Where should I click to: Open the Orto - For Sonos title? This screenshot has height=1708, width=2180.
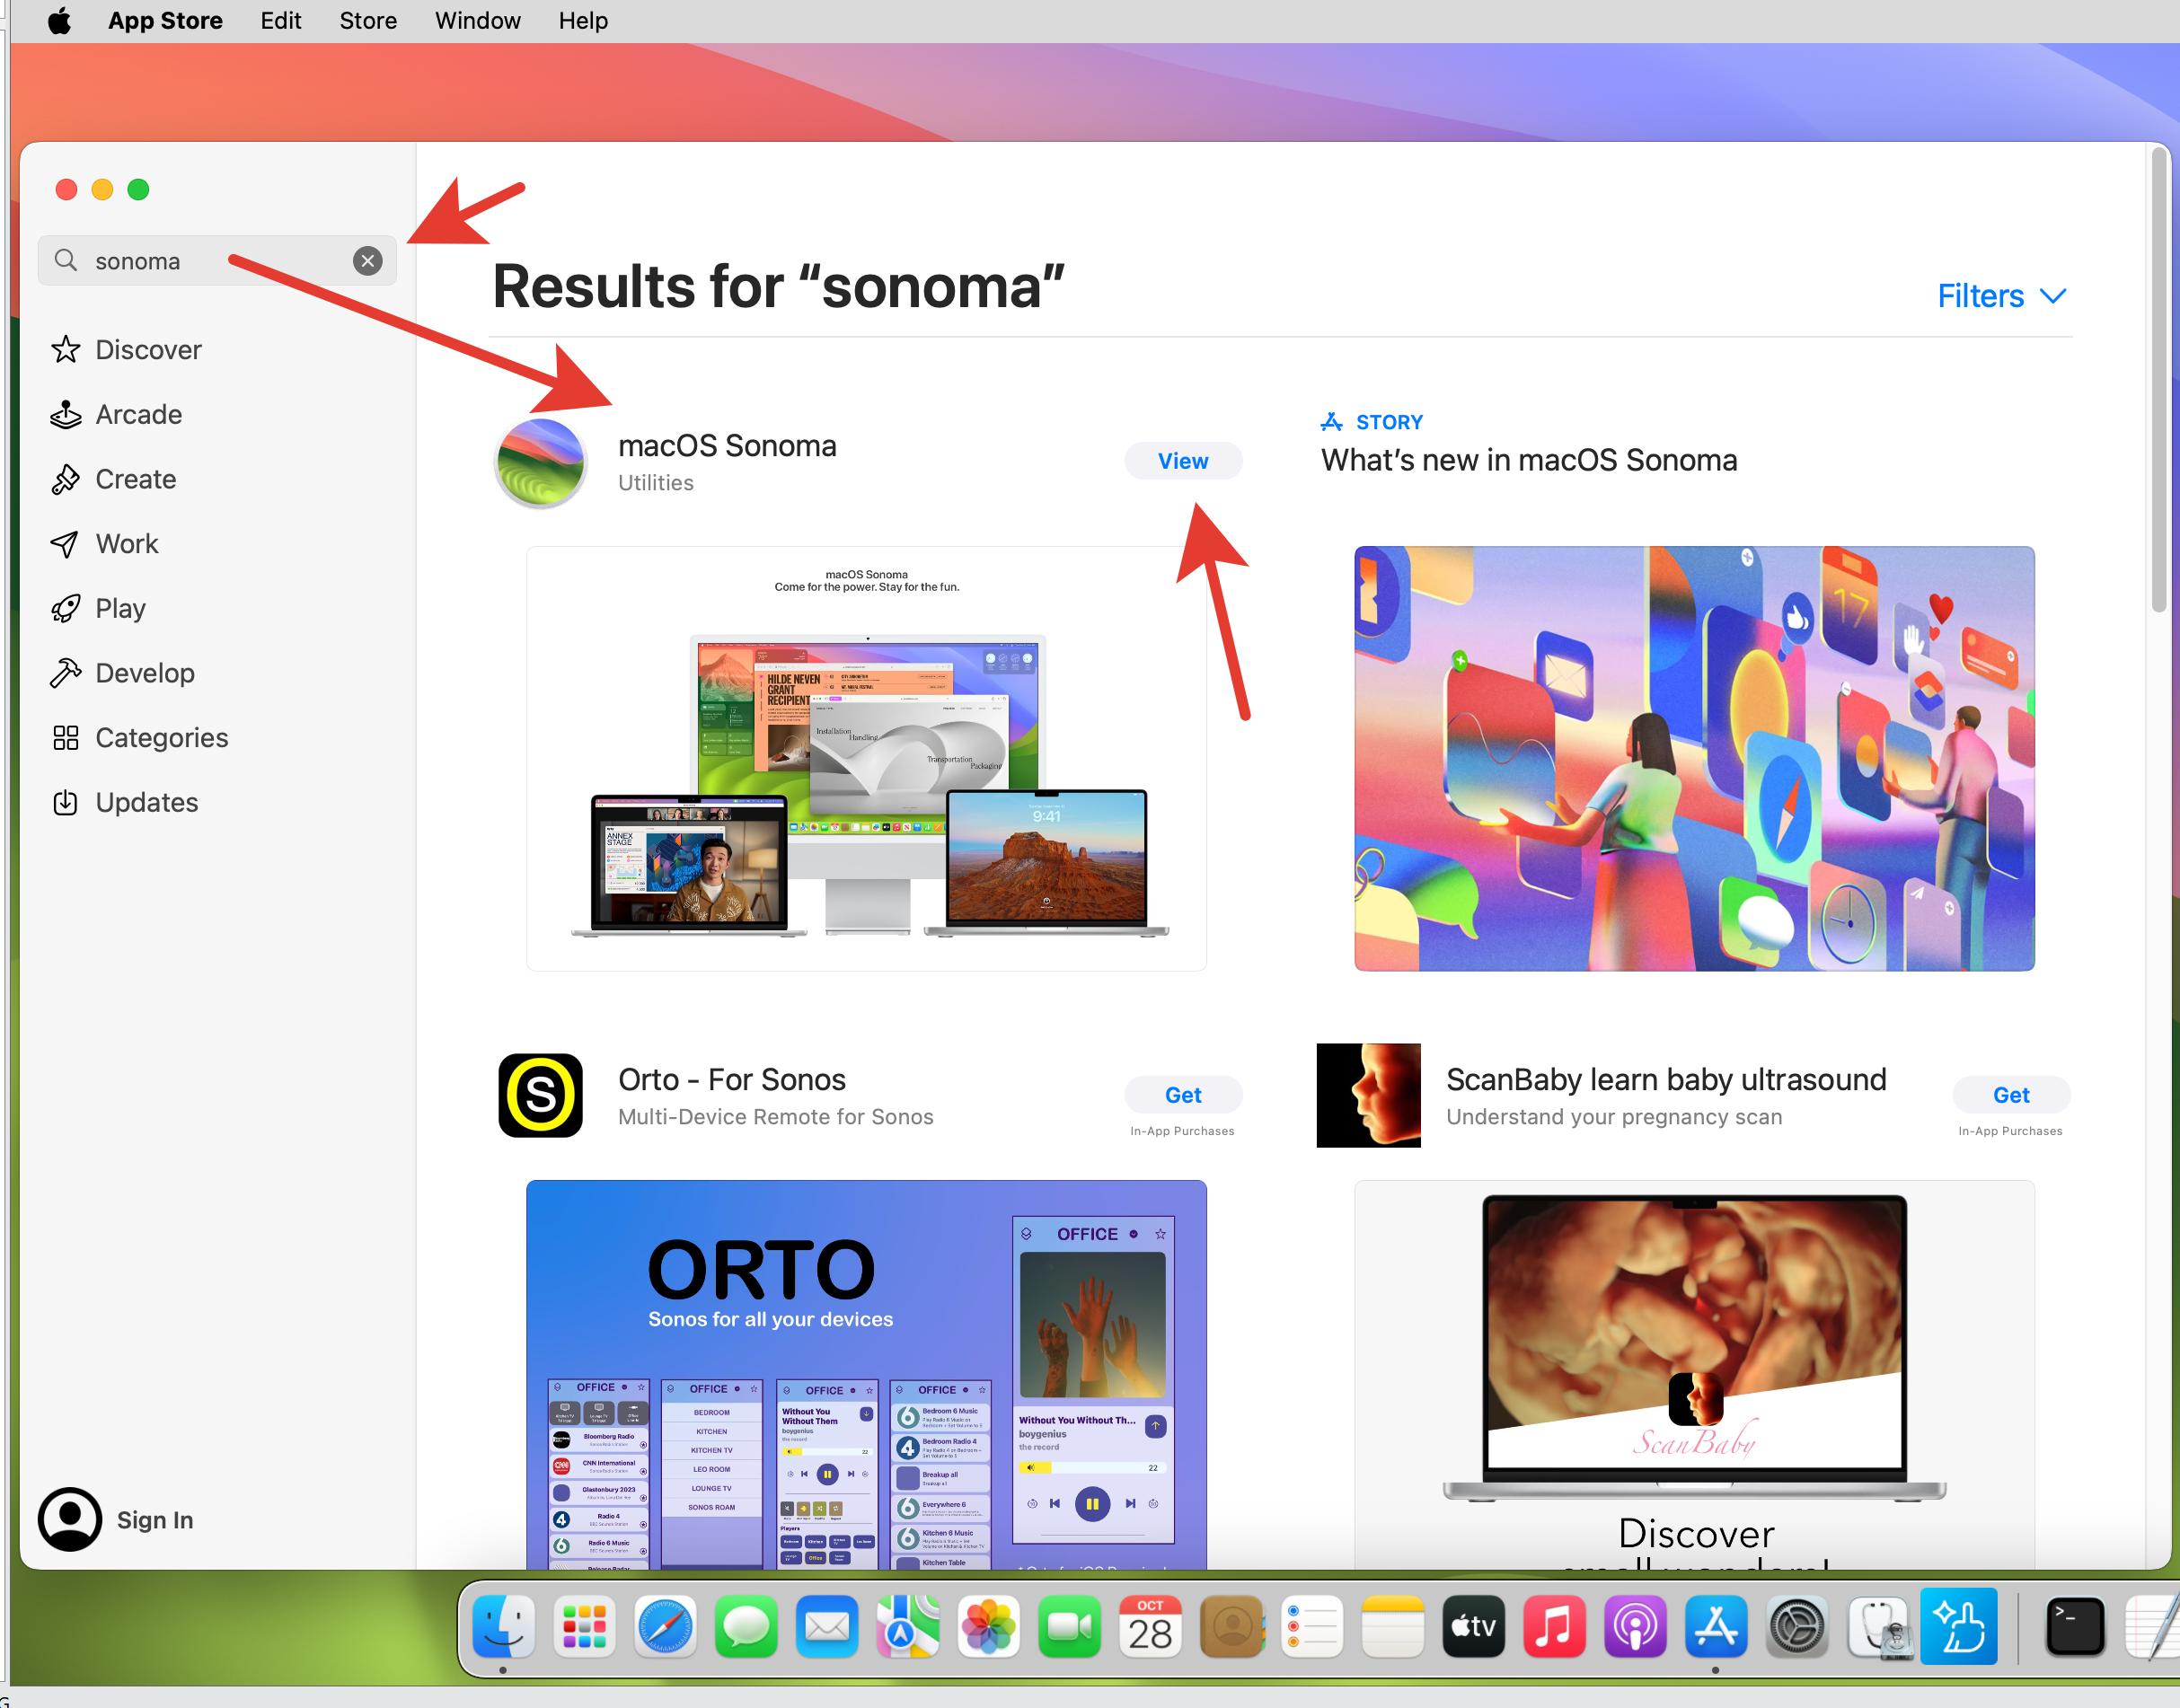[732, 1080]
